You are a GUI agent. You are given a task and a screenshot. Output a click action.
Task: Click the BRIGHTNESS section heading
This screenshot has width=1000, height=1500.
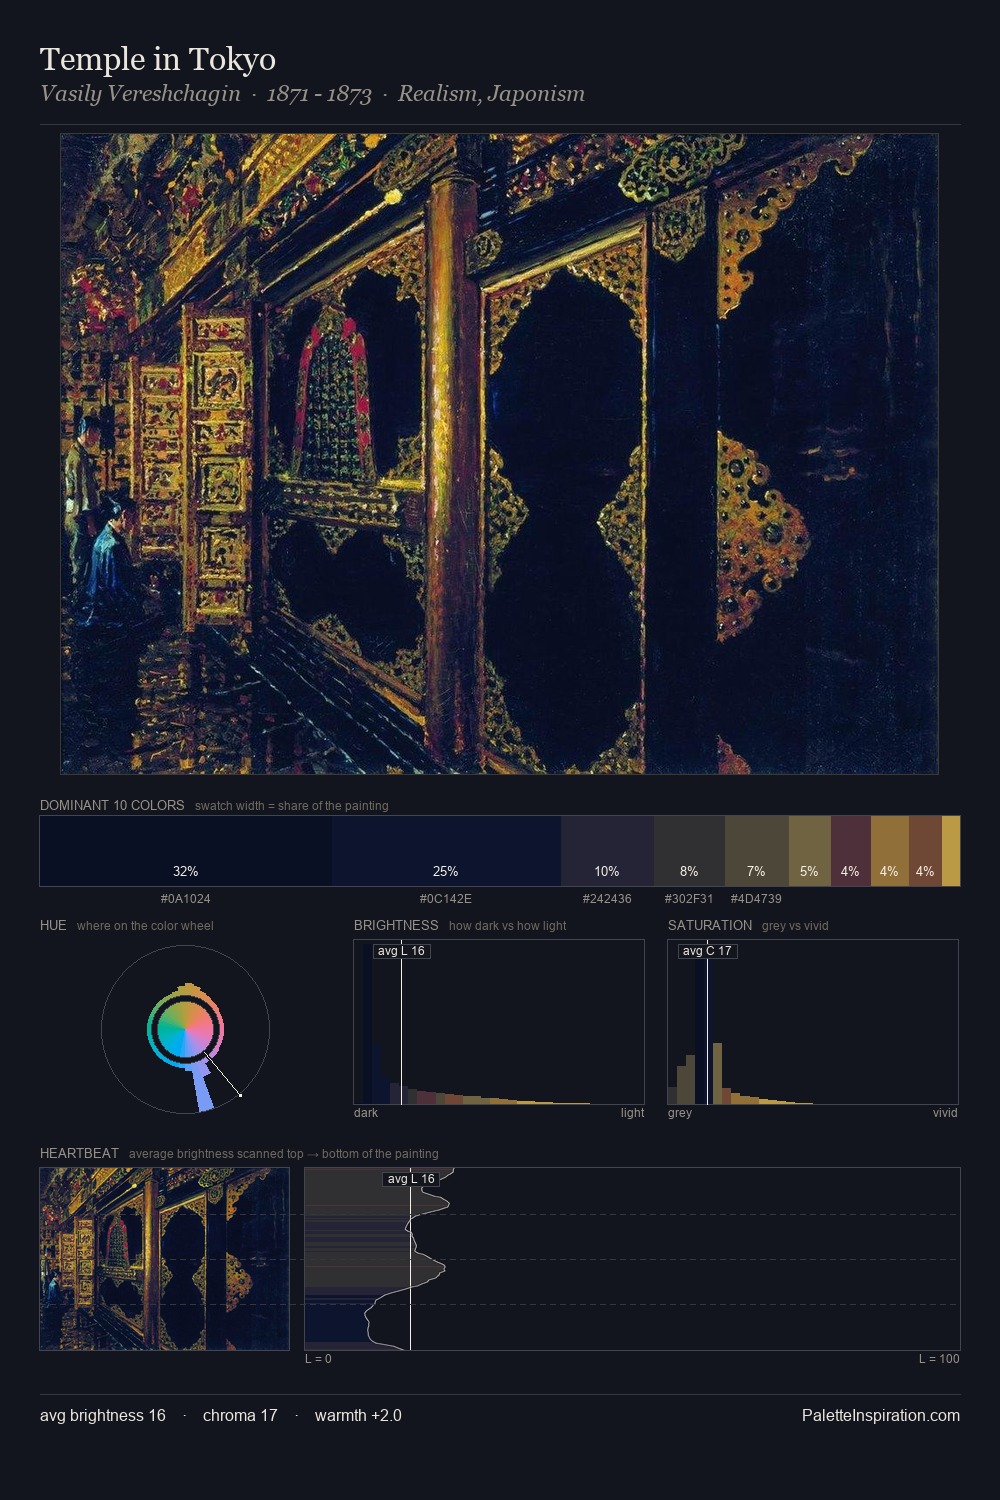(396, 925)
